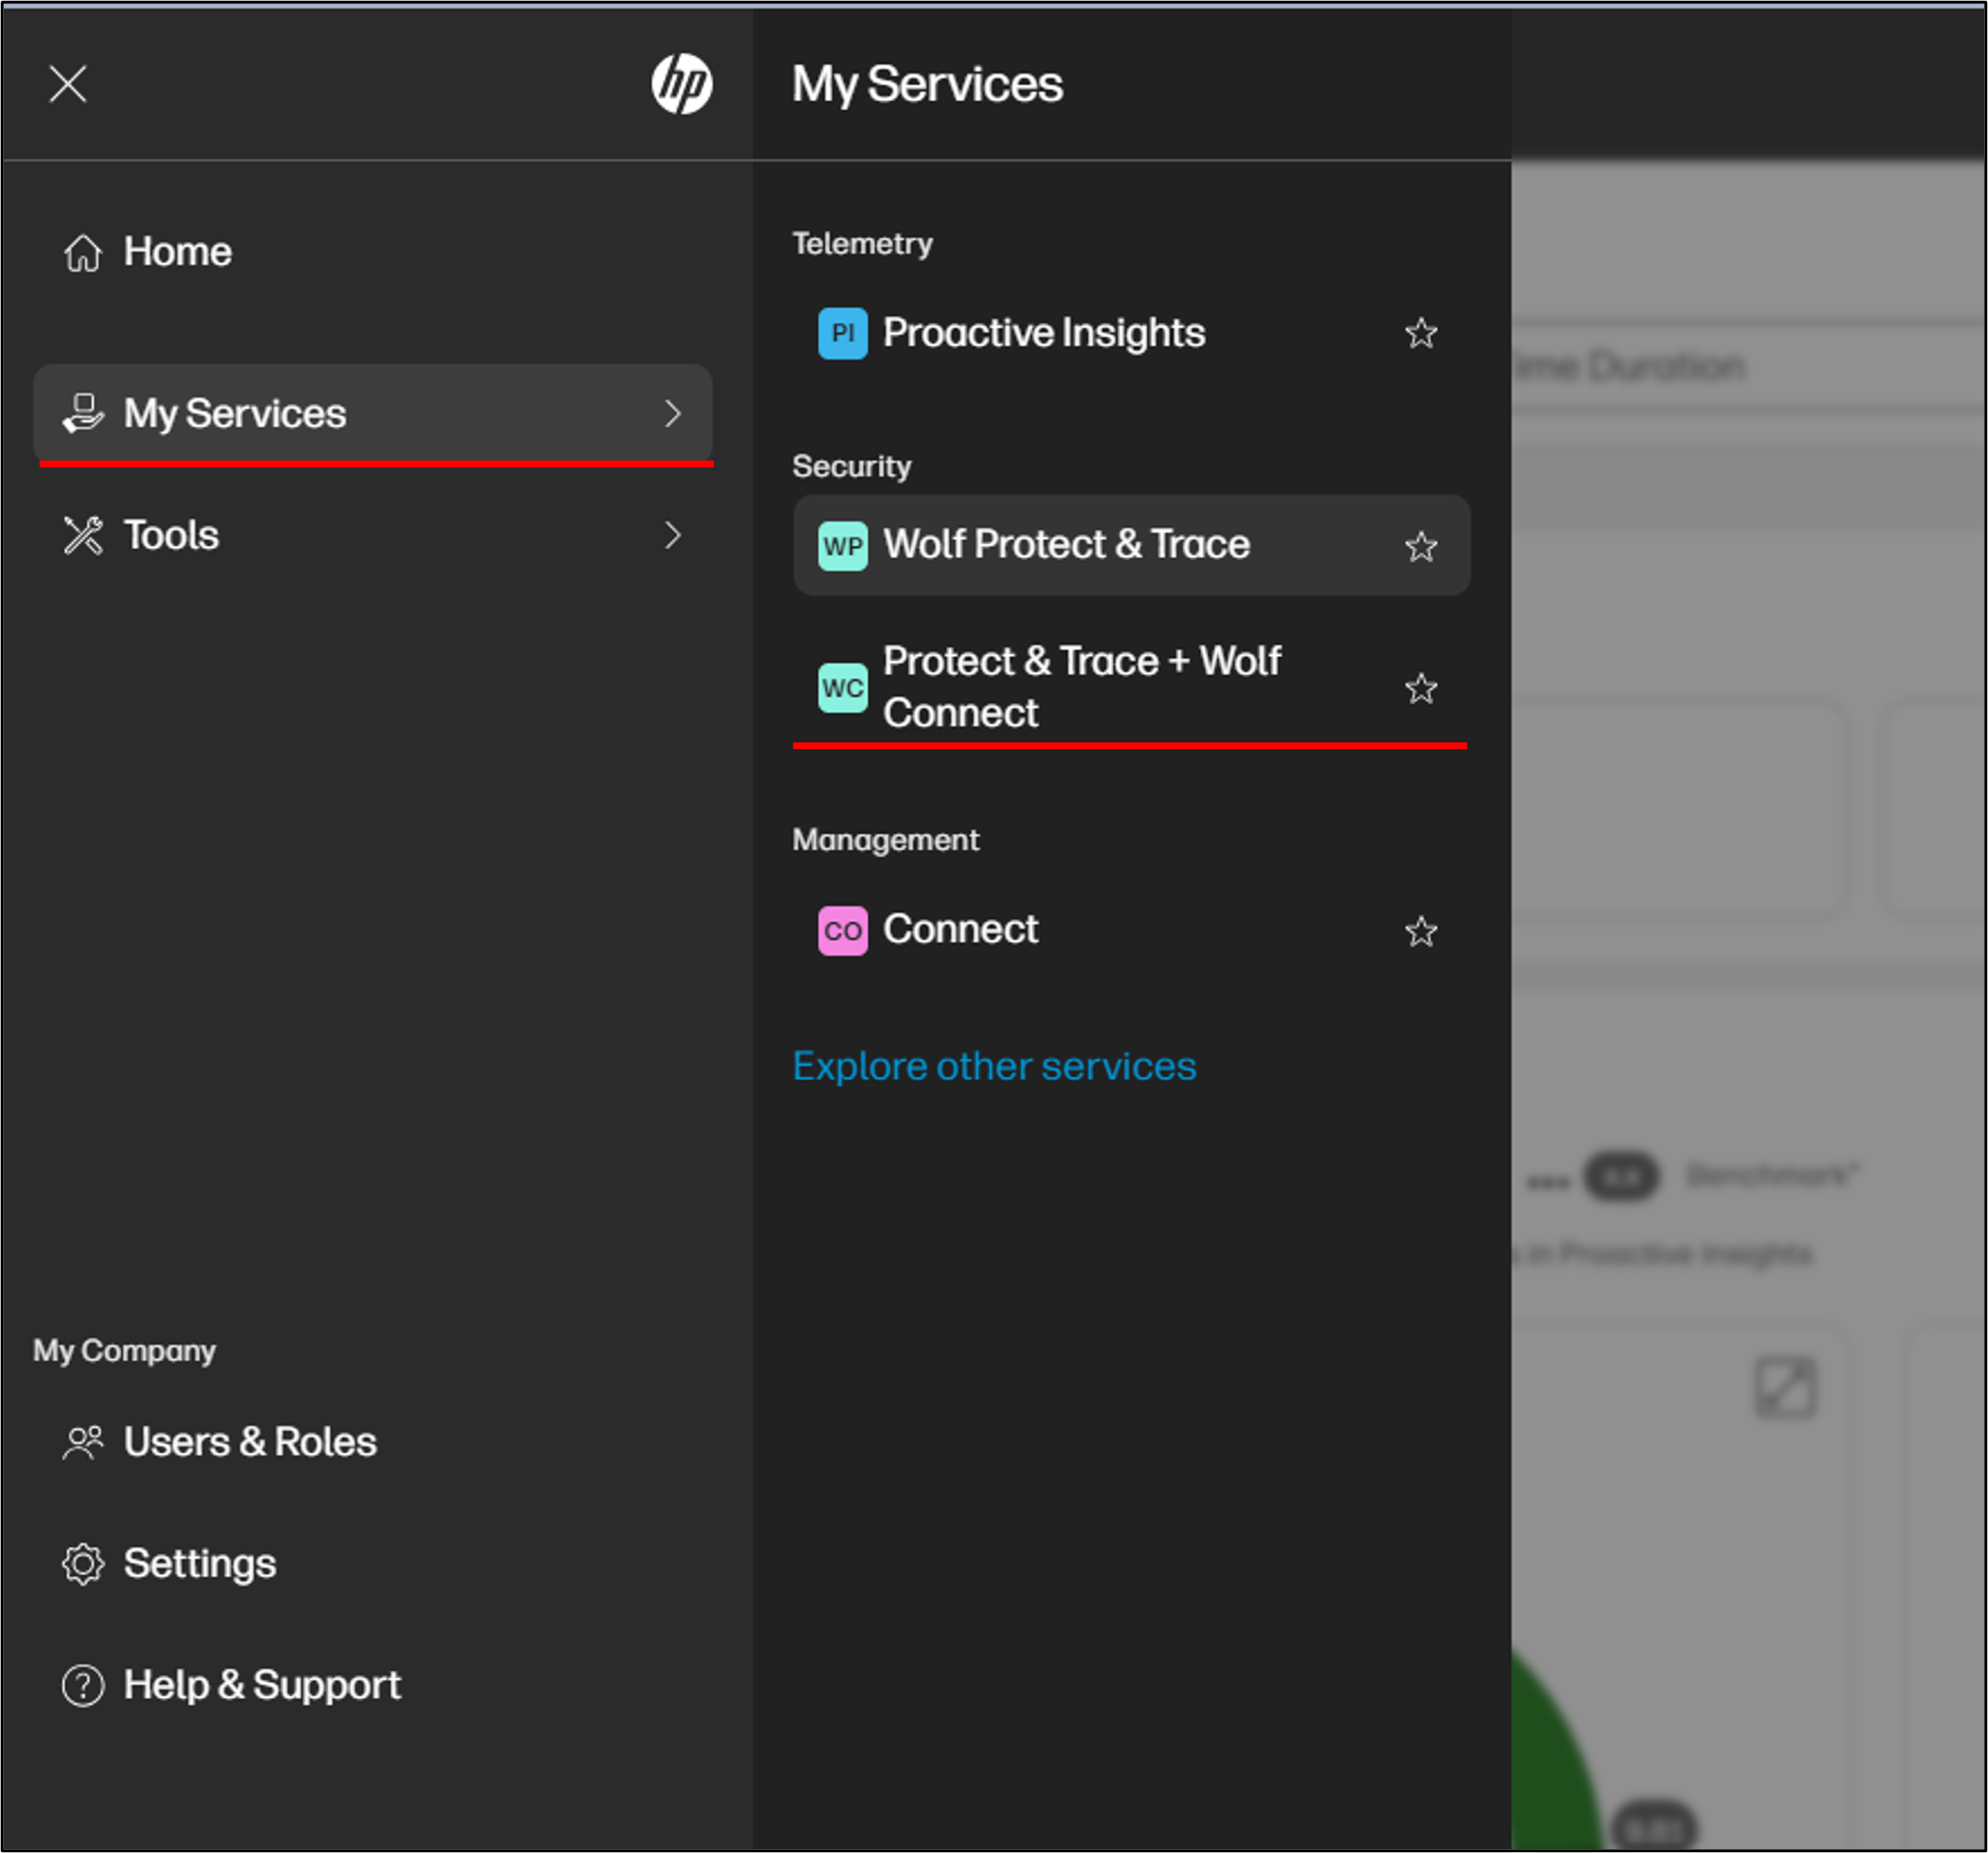
Task: Click the Explore other services link
Action: [994, 1066]
